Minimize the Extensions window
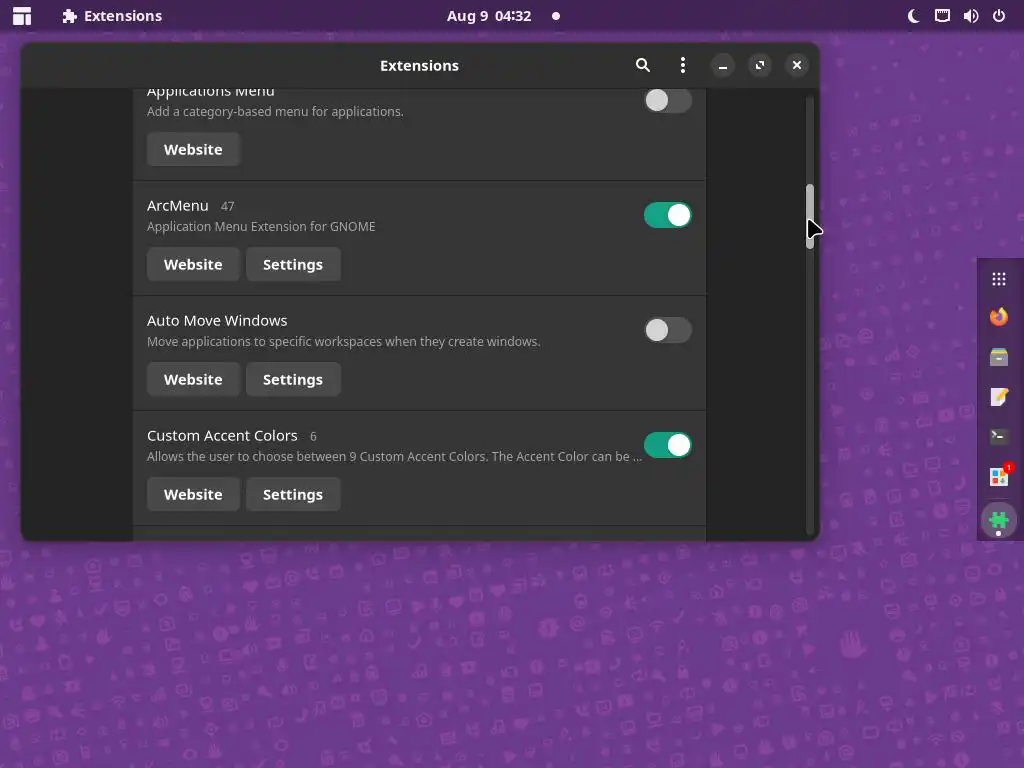1024x768 pixels. click(x=722, y=65)
